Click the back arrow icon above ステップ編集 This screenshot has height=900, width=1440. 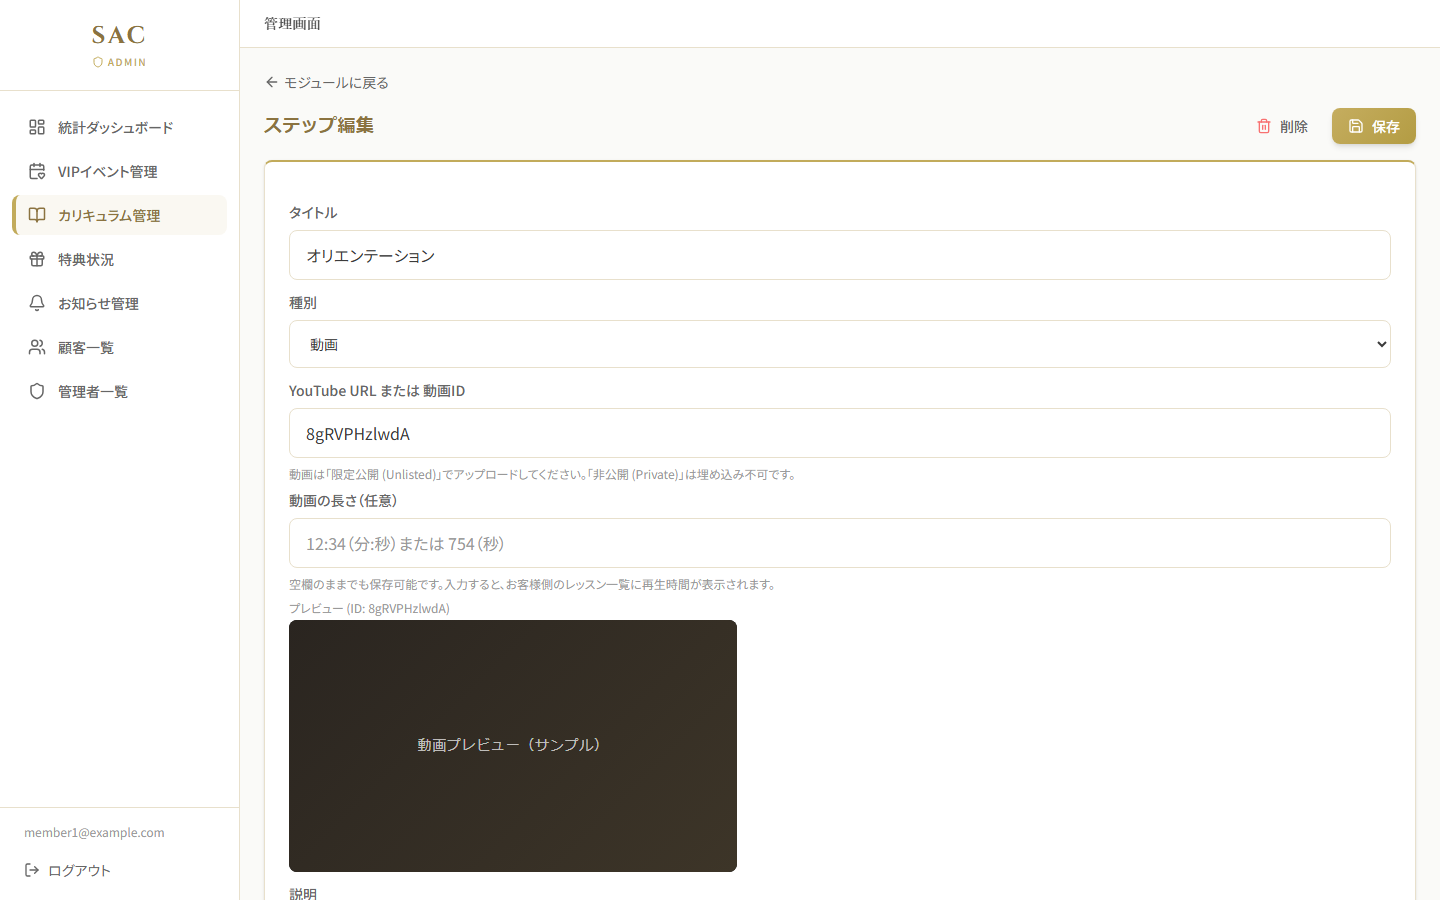[x=271, y=82]
